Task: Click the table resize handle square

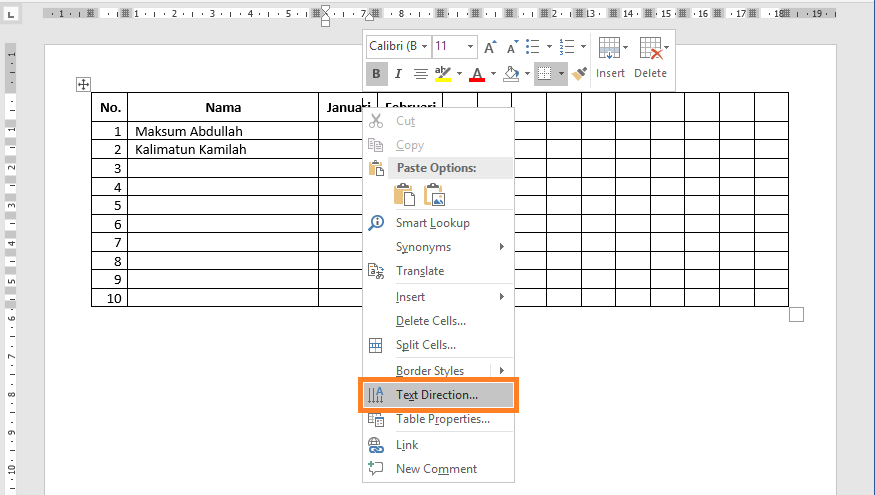Action: coord(796,315)
